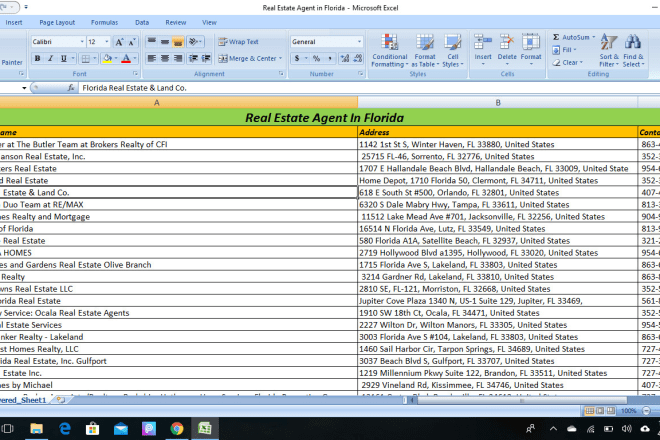Open Underline style dropdown arrow
Image resolution: width=660 pixels, height=440 pixels.
73,59
